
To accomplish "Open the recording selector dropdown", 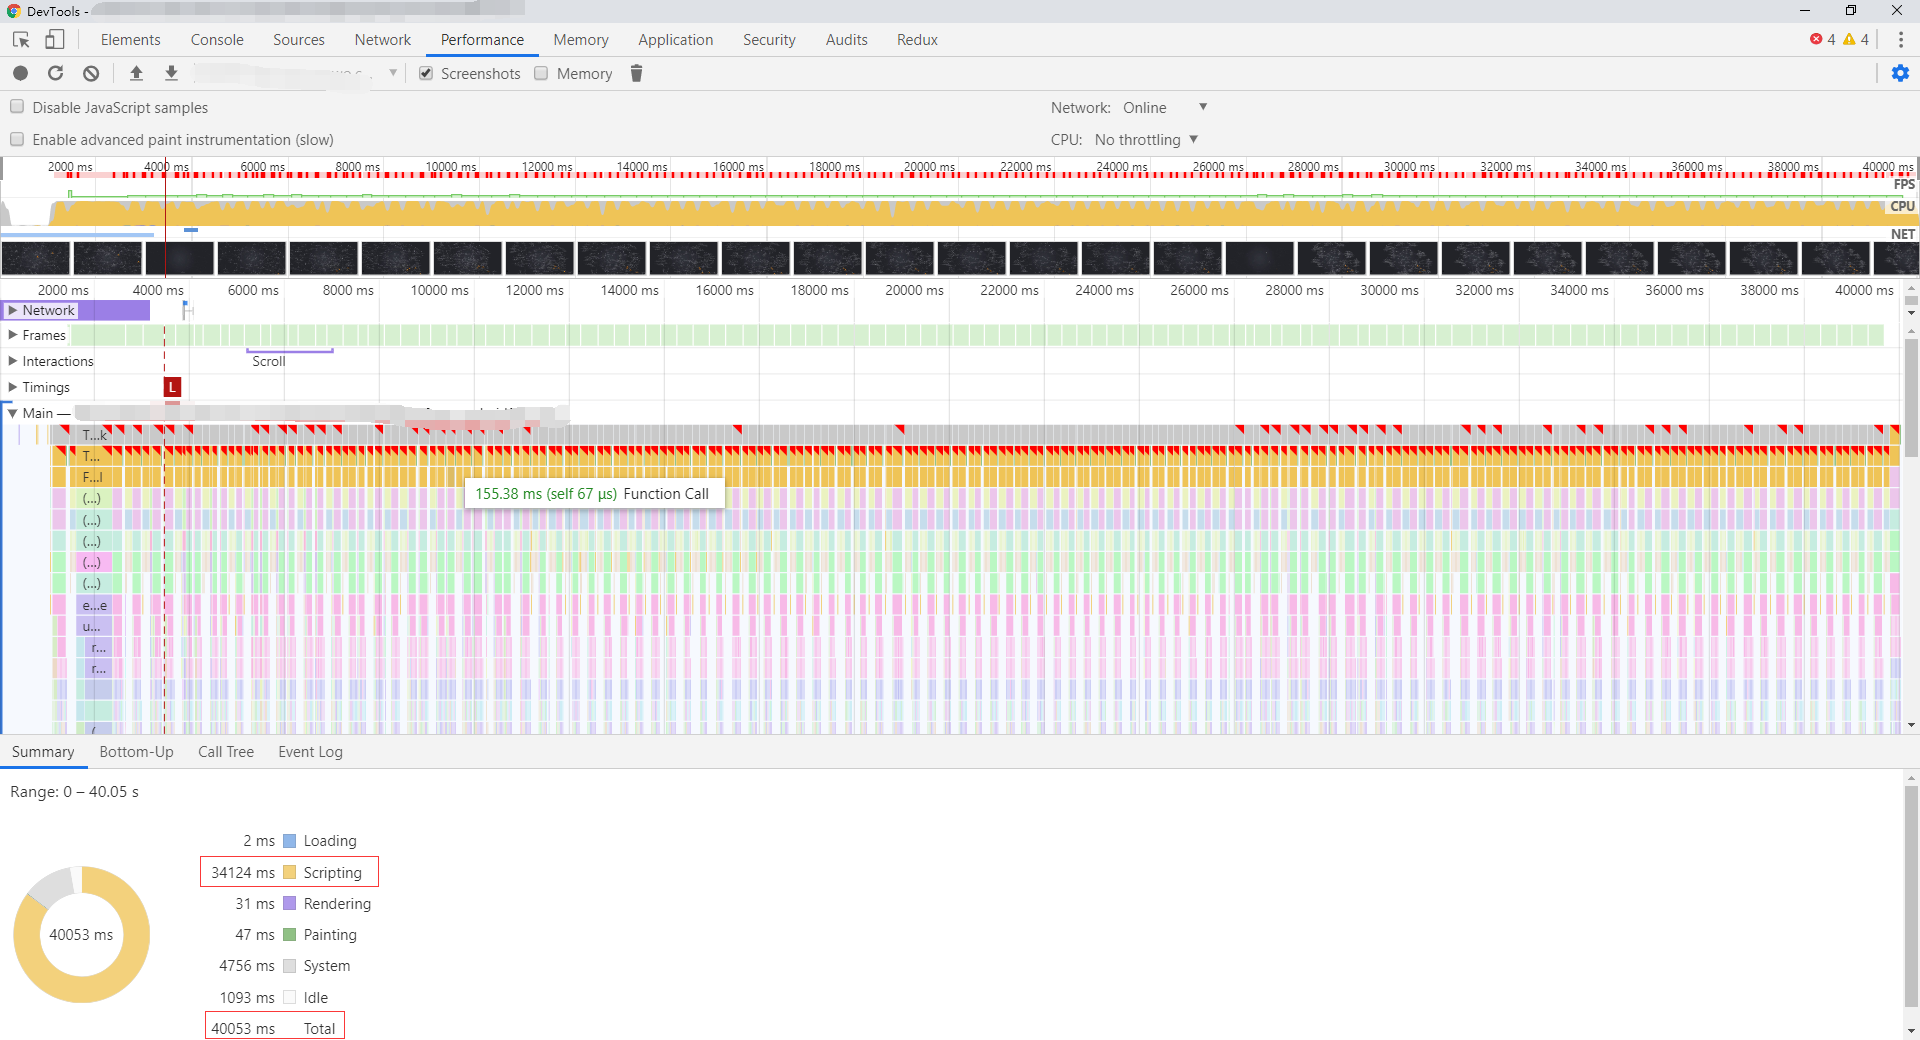I will click(296, 73).
